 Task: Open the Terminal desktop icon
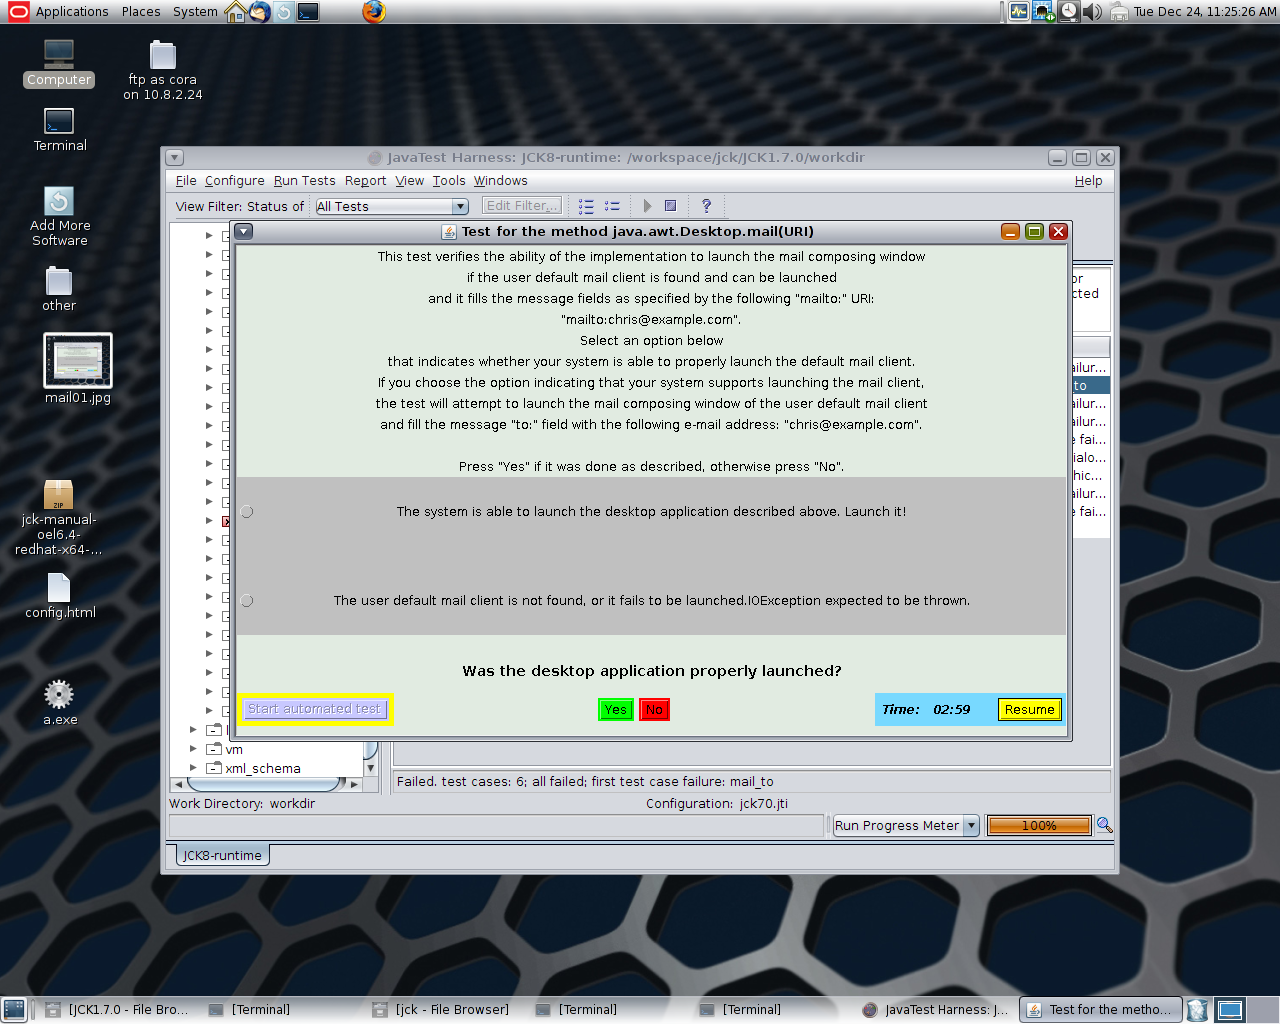coord(59,128)
